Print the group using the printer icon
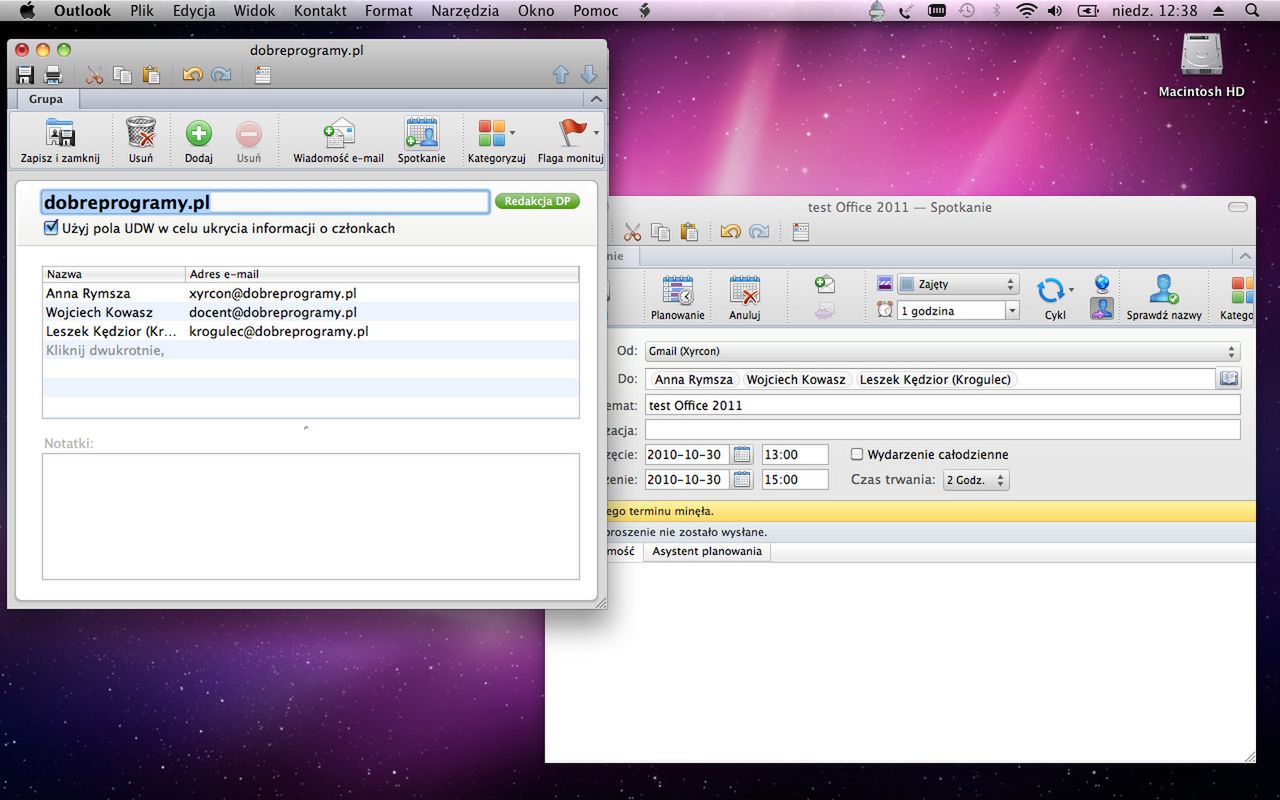This screenshot has width=1280, height=800. (x=53, y=75)
